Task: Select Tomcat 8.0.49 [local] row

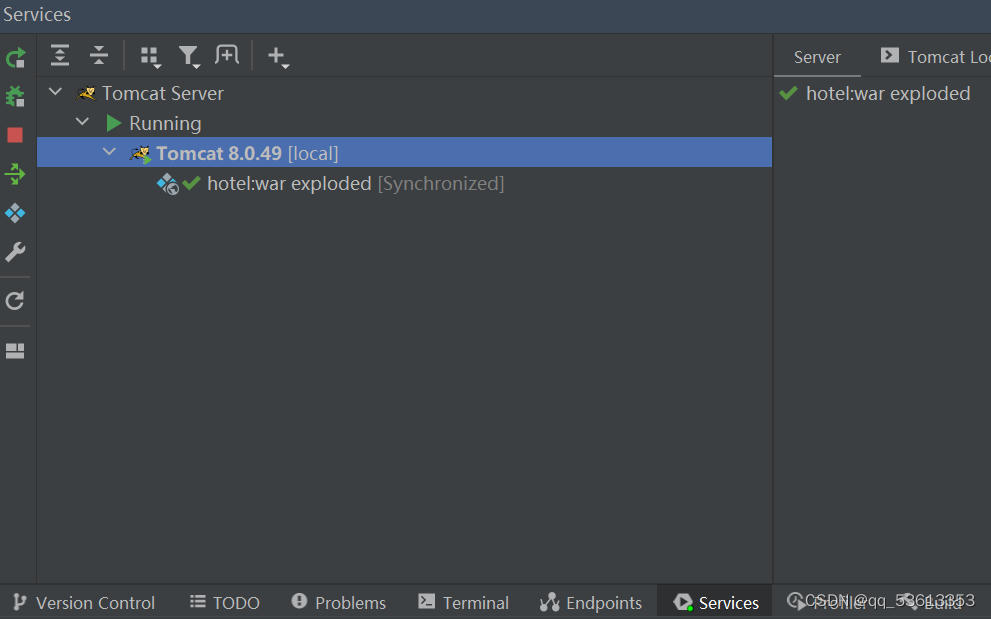Action: click(x=404, y=152)
